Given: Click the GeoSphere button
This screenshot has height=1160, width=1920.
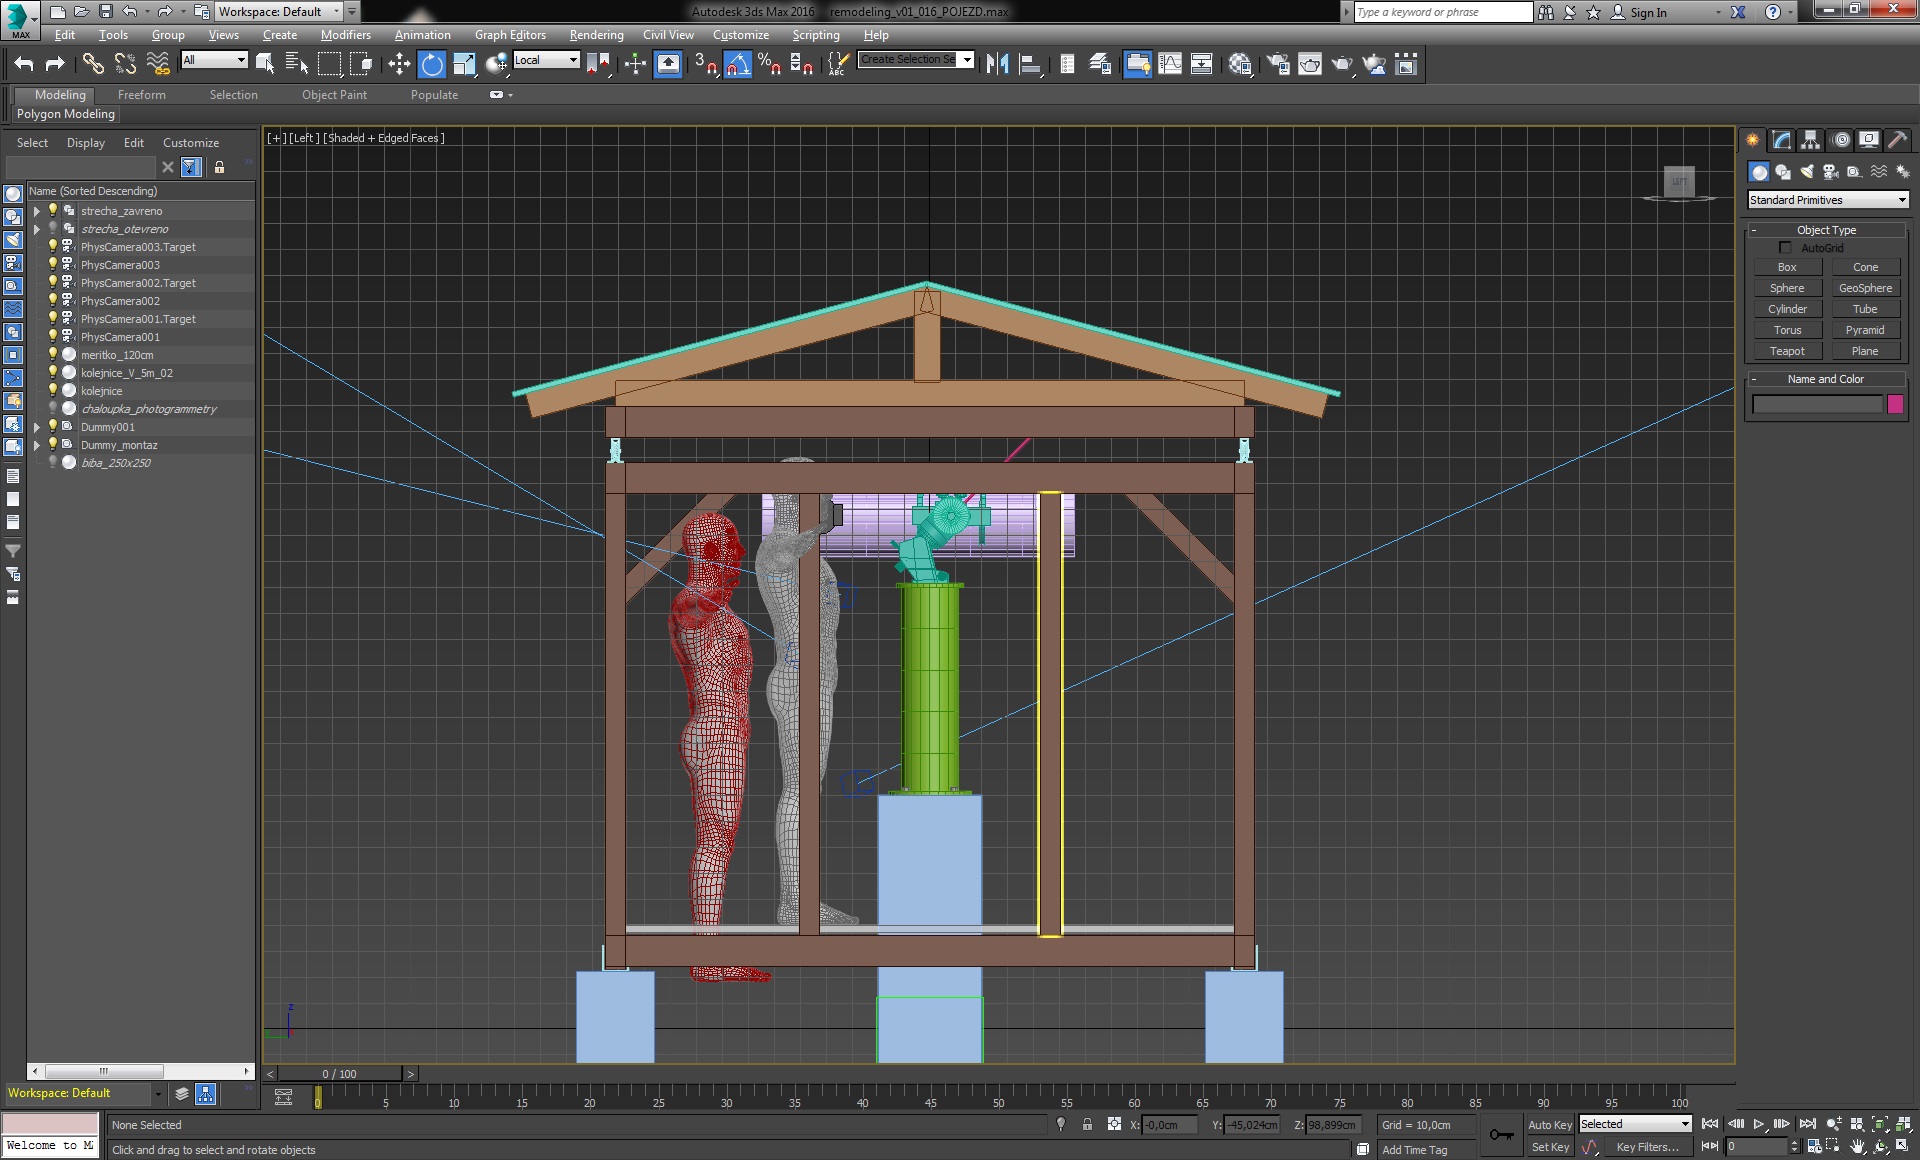Looking at the screenshot, I should [1865, 288].
